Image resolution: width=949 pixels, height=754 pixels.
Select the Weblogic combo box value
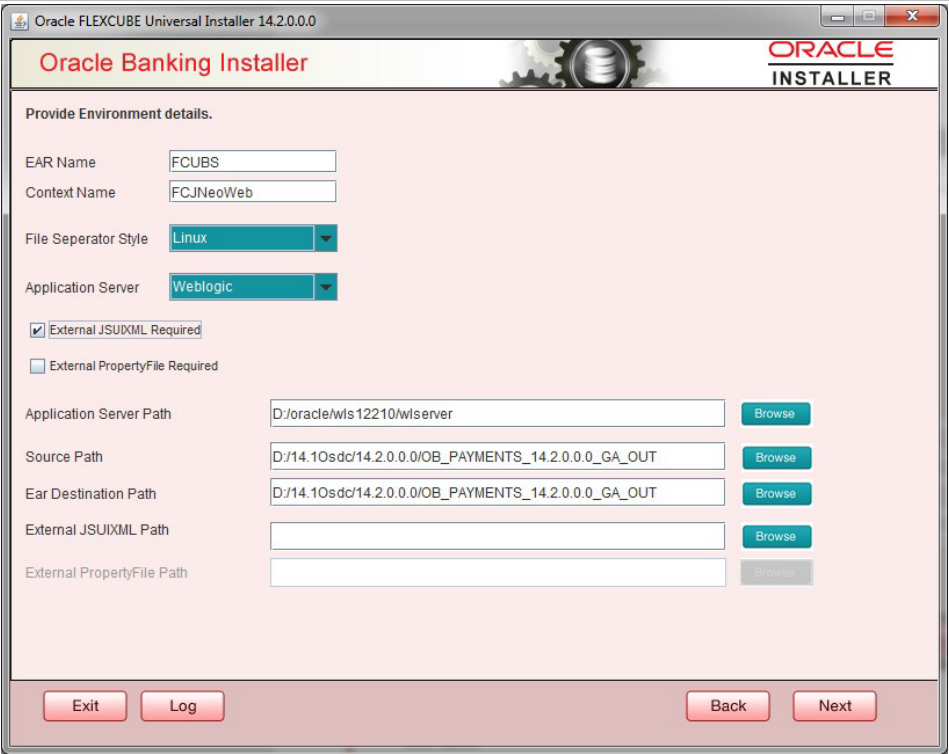pos(241,287)
